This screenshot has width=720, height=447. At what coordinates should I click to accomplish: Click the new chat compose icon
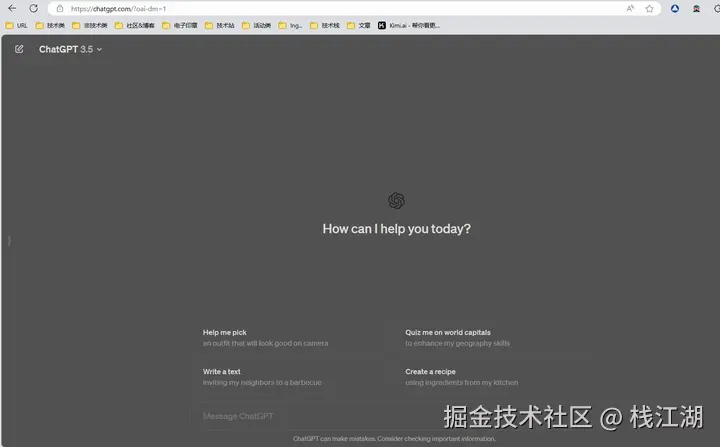tap(19, 49)
